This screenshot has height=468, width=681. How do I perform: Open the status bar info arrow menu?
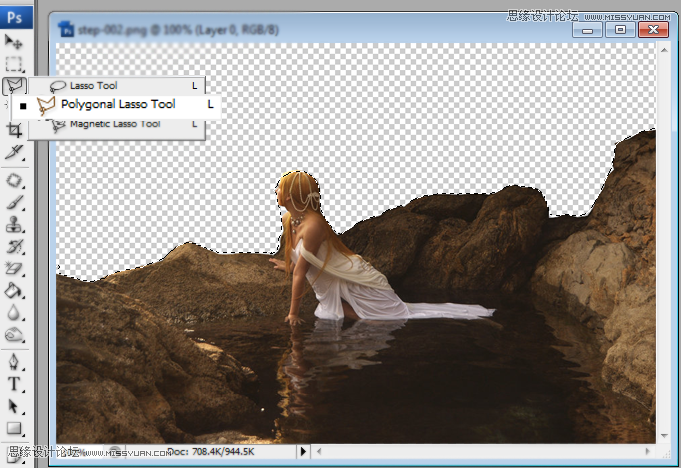[x=303, y=452]
